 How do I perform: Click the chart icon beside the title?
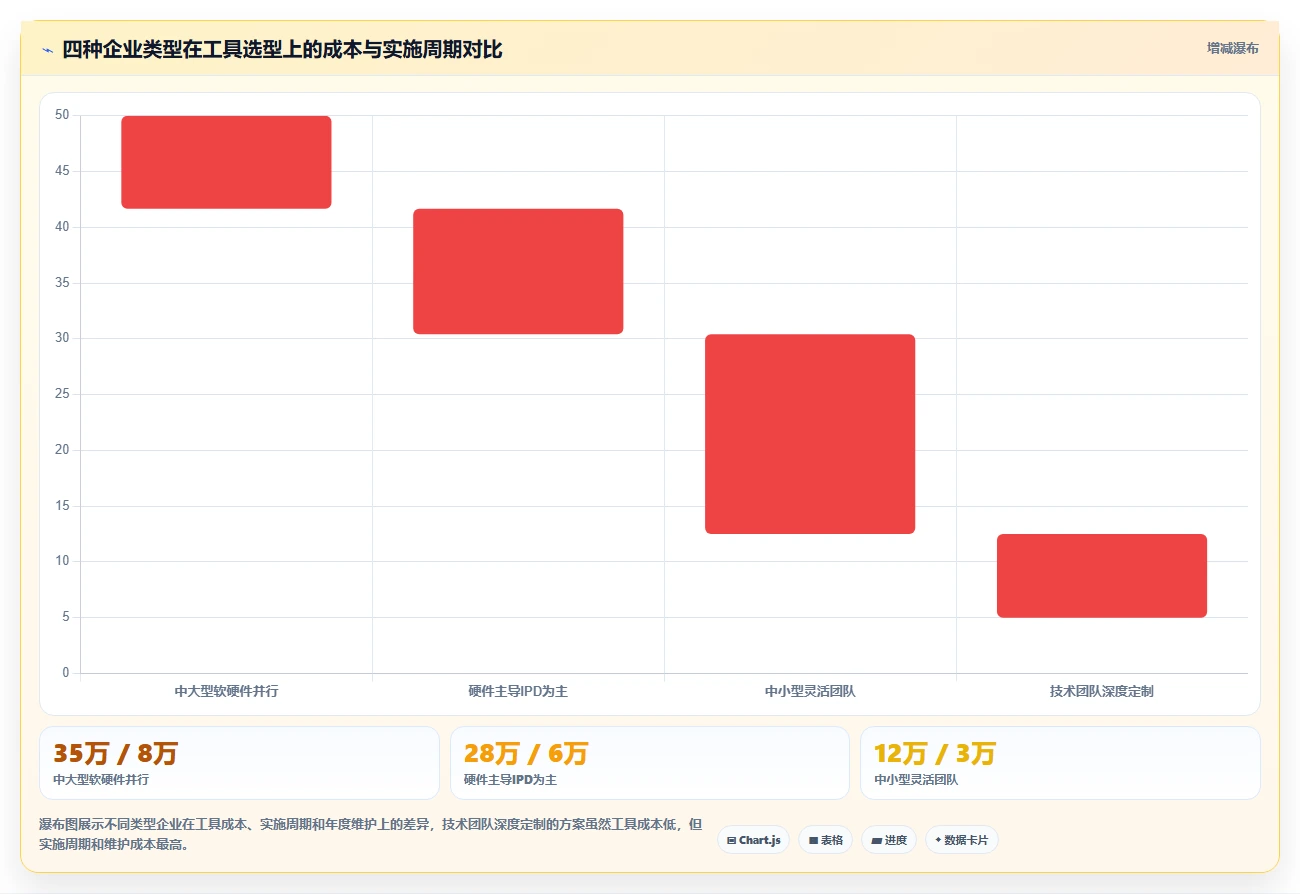pyautogui.click(x=47, y=49)
